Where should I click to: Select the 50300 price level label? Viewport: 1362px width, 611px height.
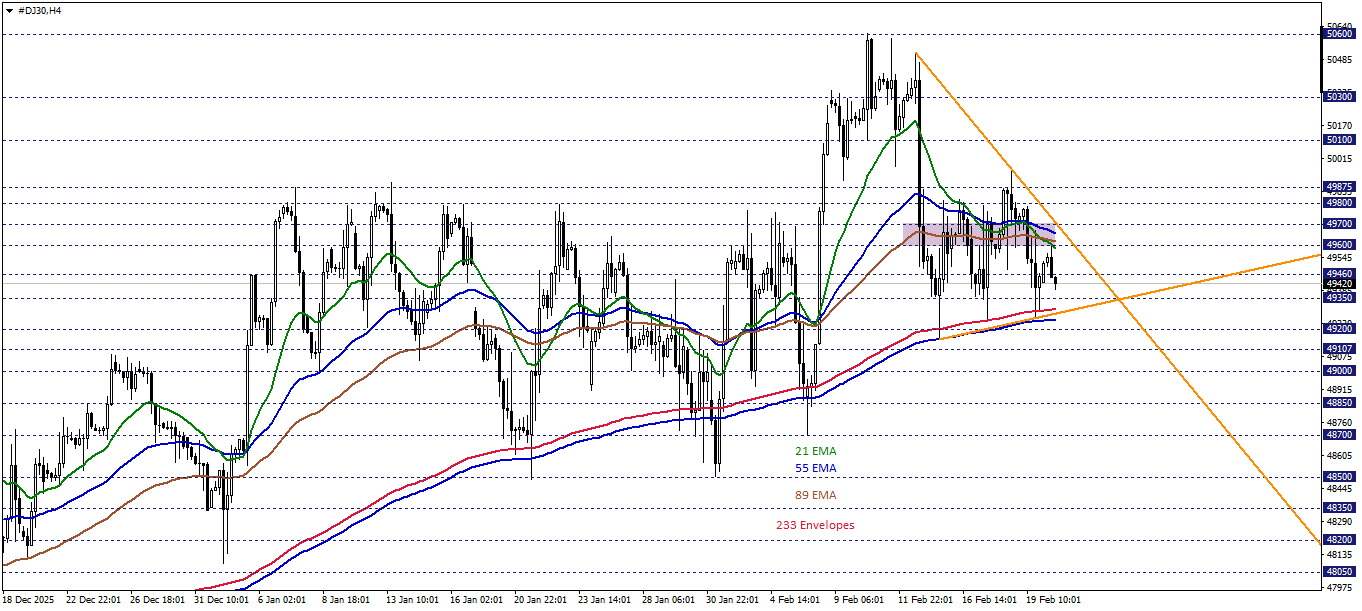(x=1340, y=97)
